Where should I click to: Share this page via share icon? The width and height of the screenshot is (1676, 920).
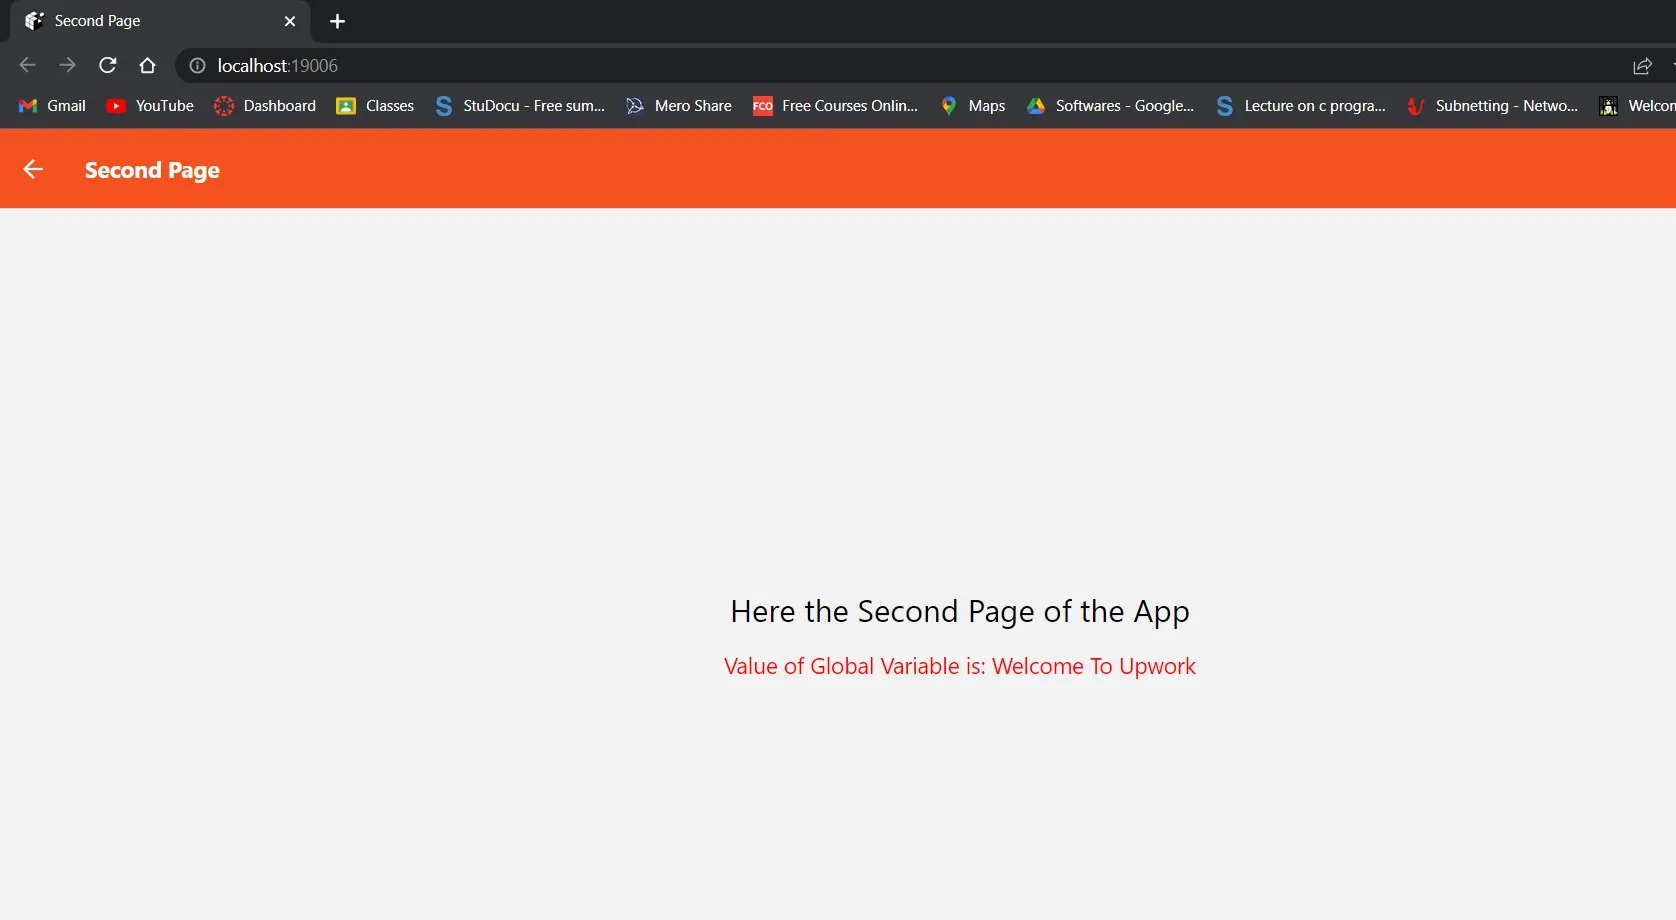pos(1642,66)
